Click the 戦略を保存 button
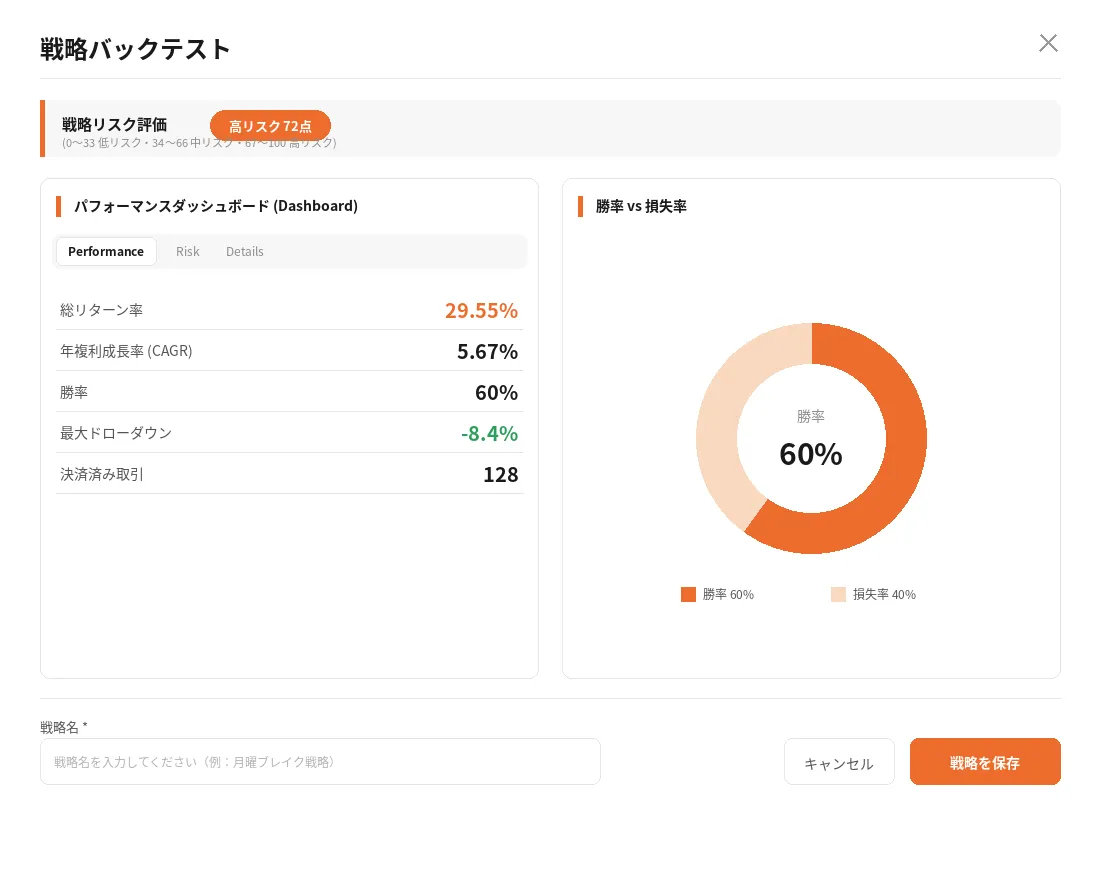The height and width of the screenshot is (876, 1100). pyautogui.click(x=985, y=762)
